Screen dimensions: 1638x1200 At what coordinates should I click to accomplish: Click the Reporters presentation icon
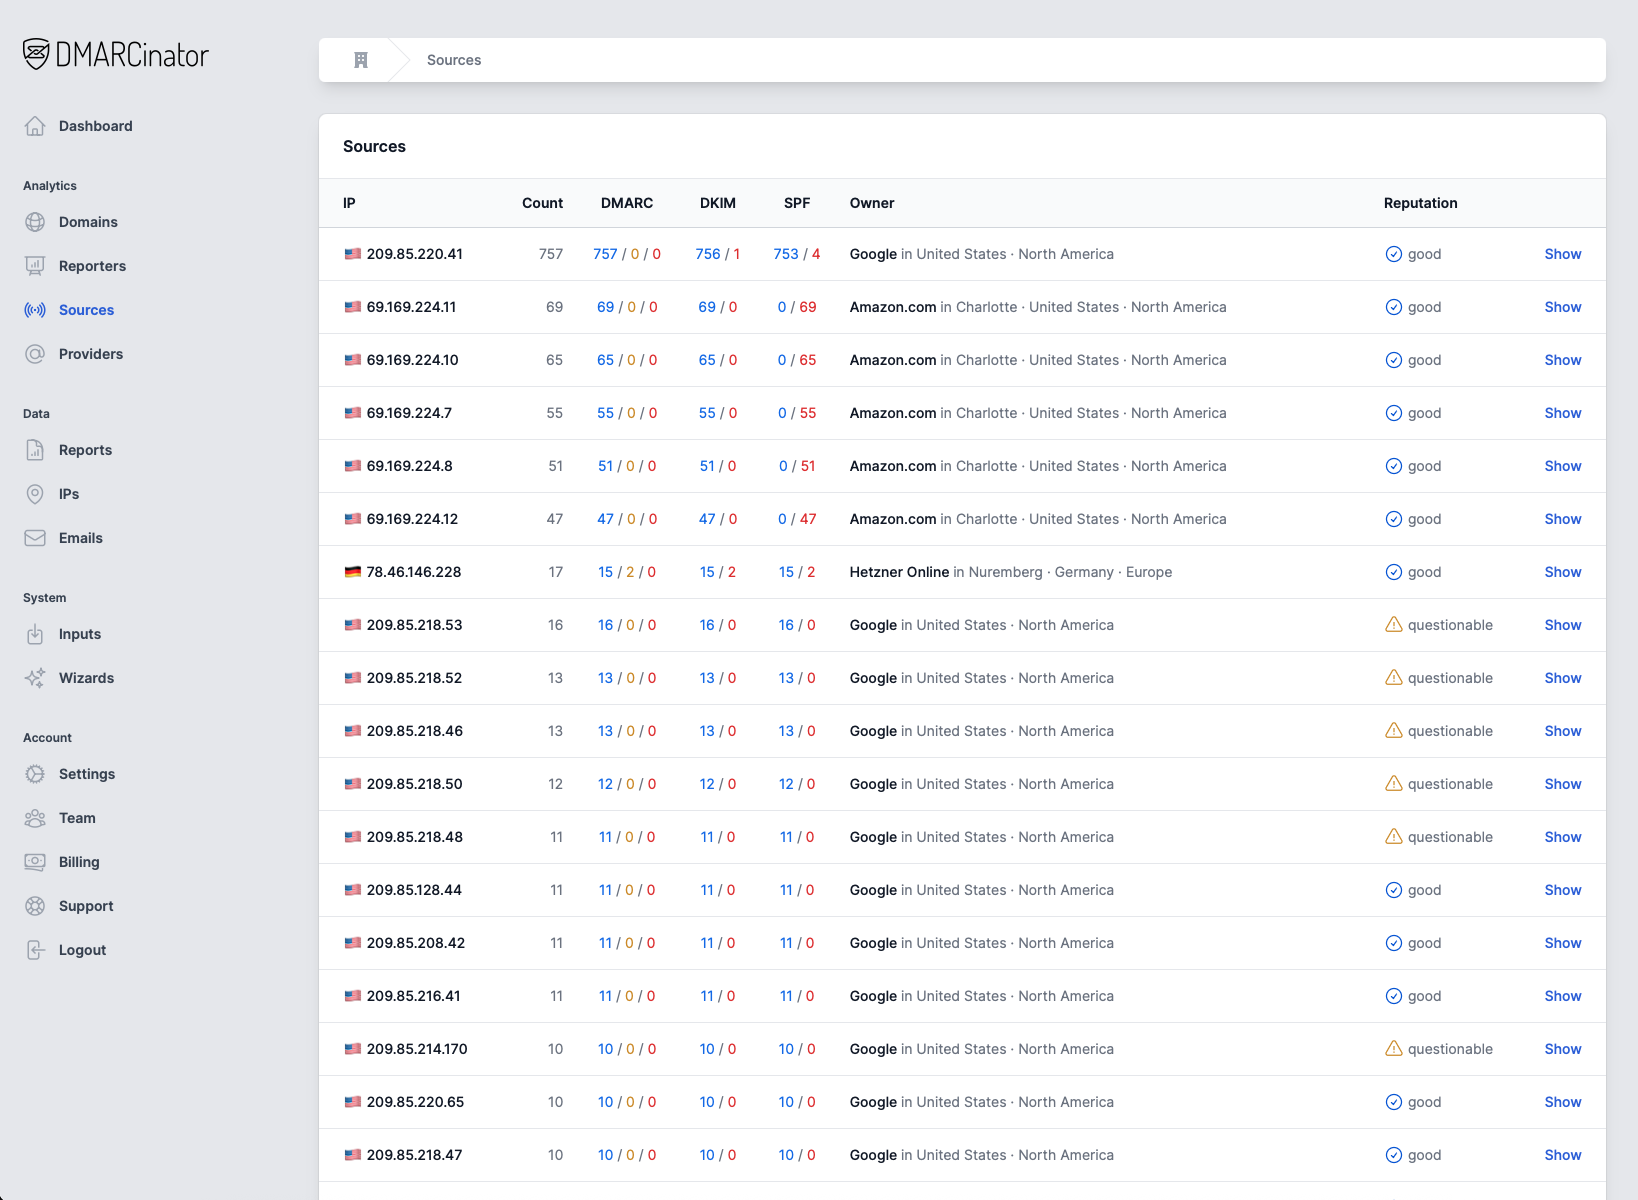(35, 266)
